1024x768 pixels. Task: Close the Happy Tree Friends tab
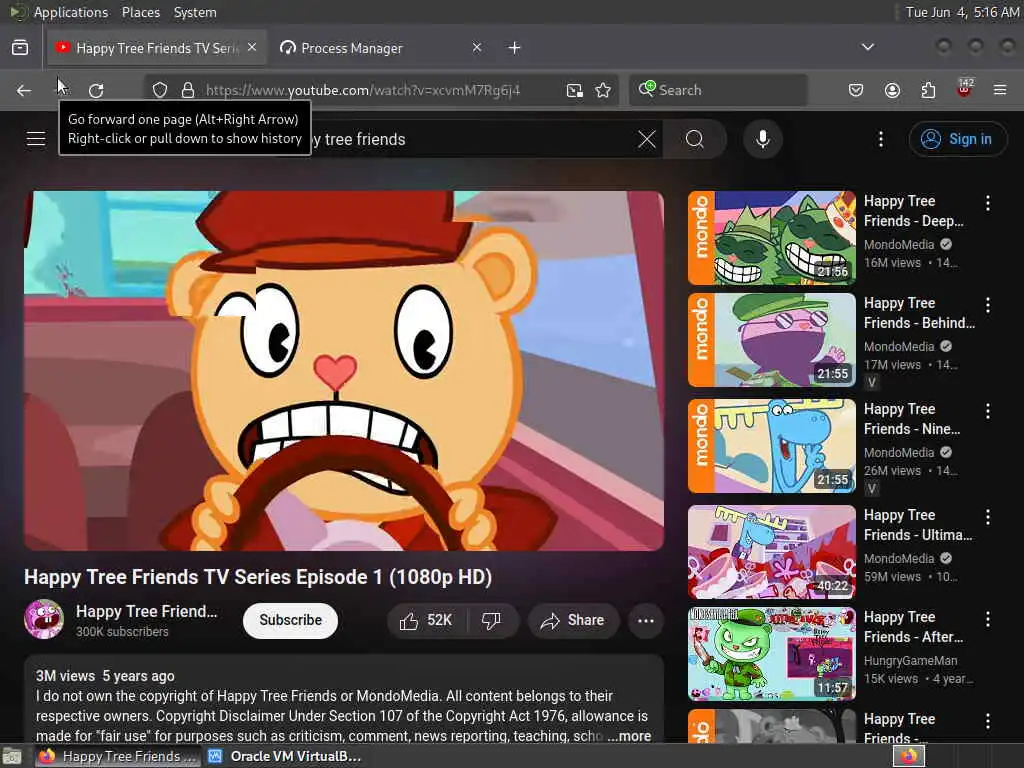pyautogui.click(x=252, y=48)
